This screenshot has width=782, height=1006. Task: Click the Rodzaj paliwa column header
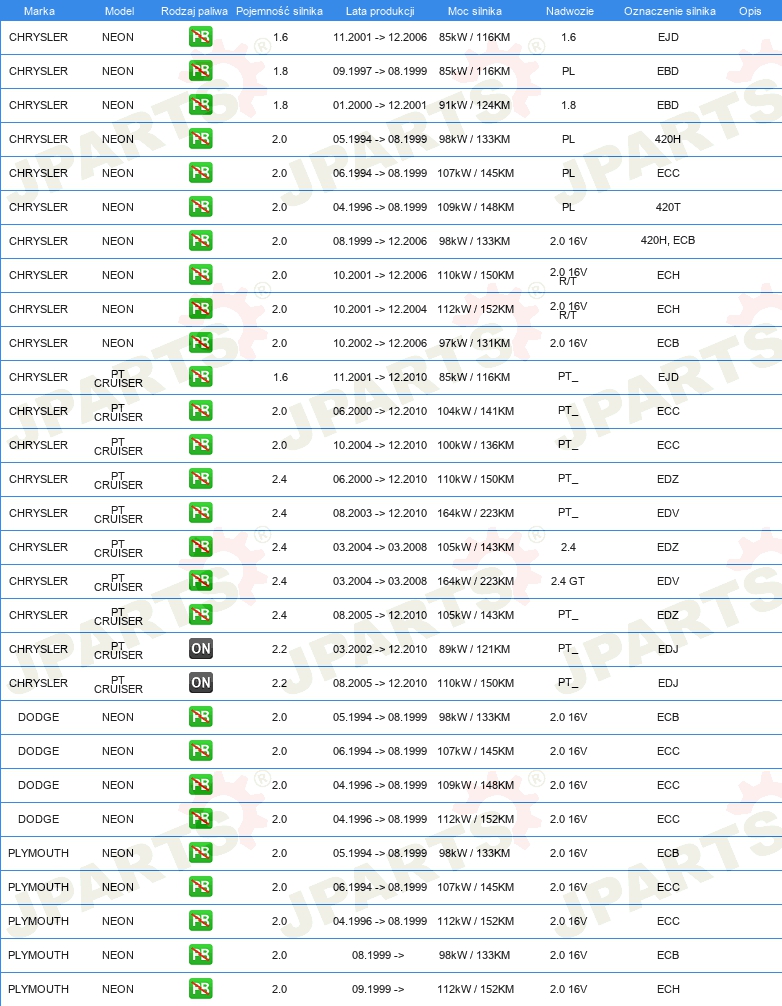[194, 11]
